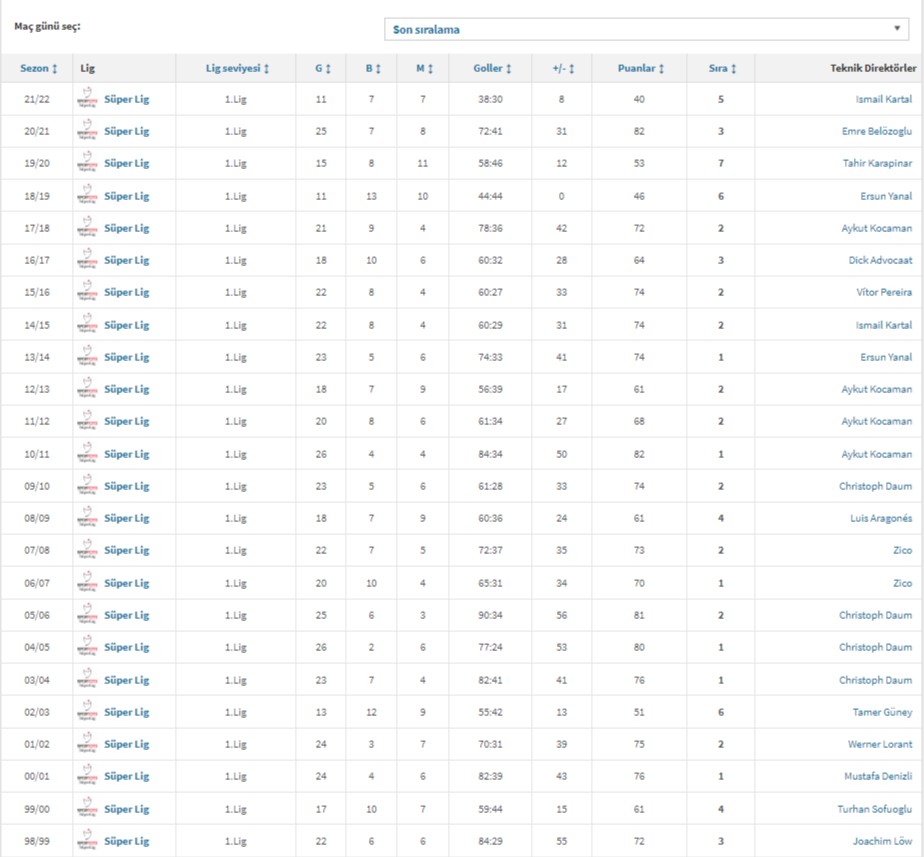Click league logo in 11/12 row

(x=87, y=421)
